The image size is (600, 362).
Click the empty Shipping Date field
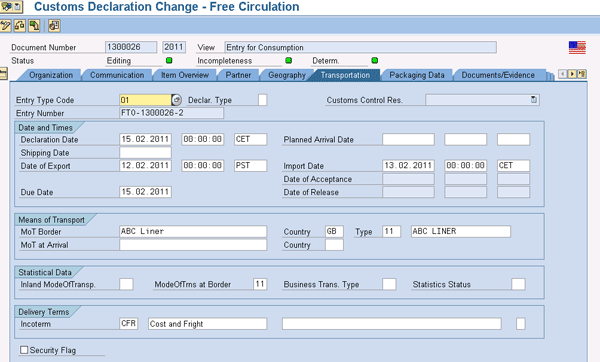click(x=145, y=153)
